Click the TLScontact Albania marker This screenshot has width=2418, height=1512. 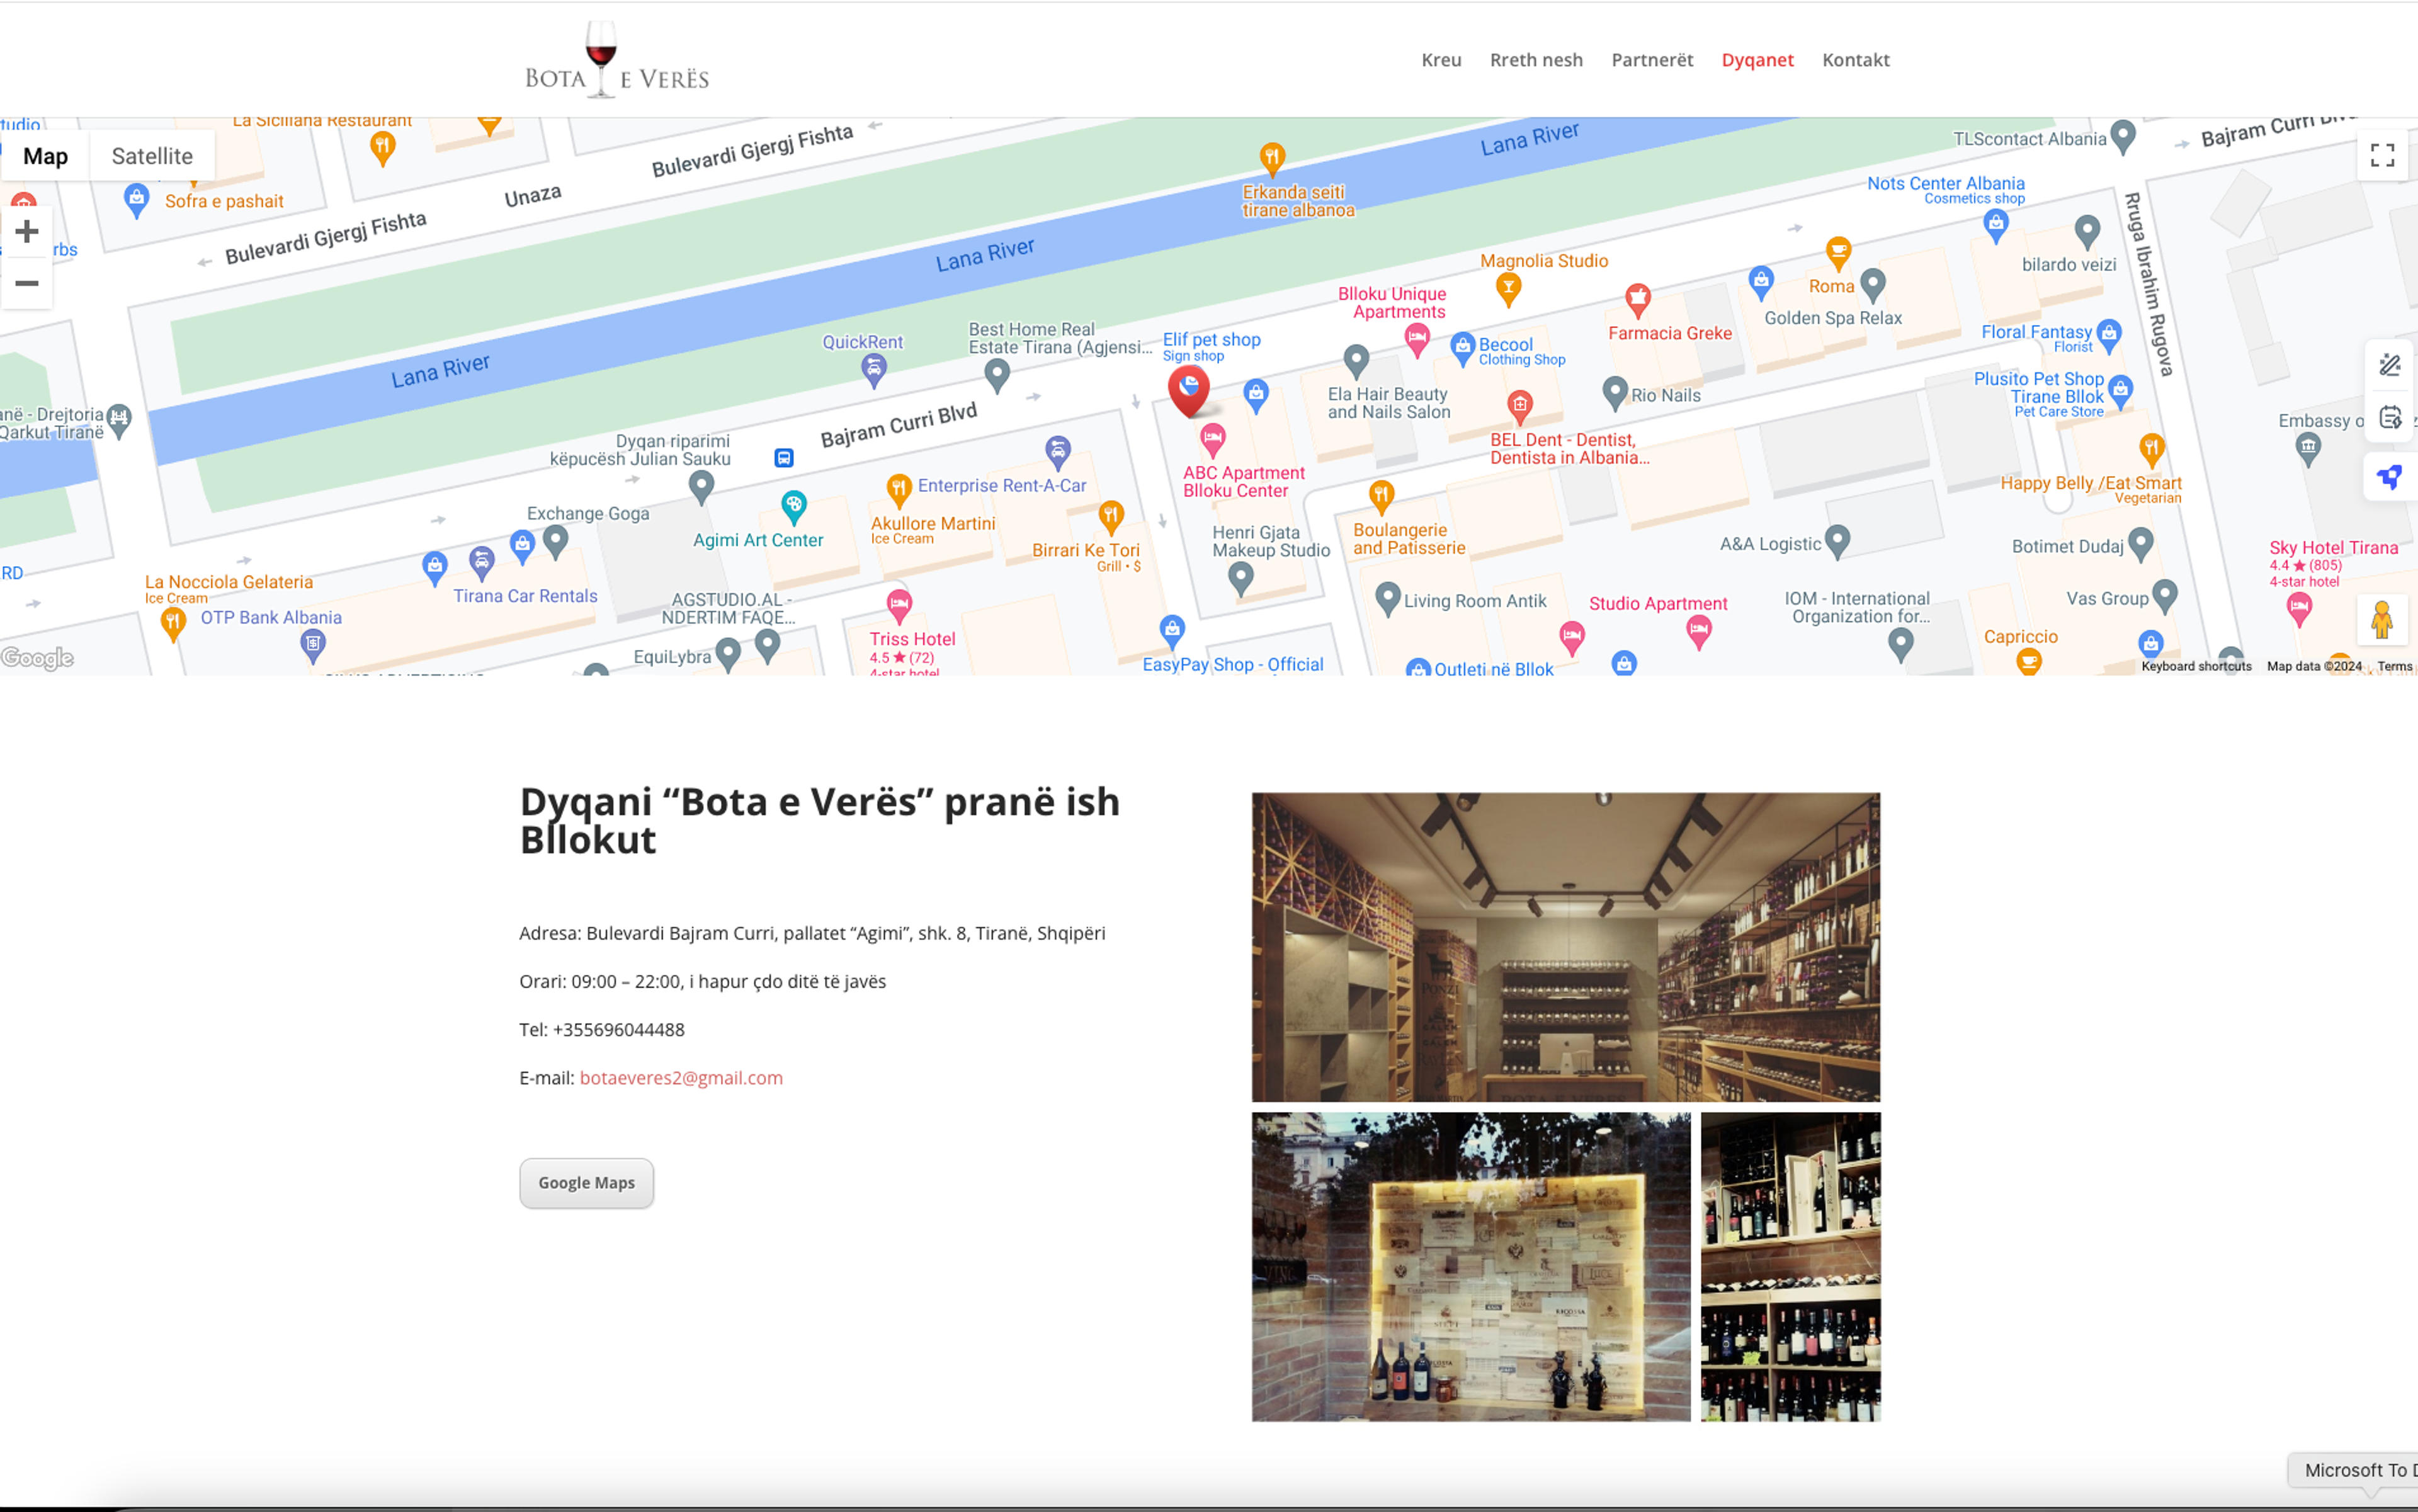point(2122,137)
